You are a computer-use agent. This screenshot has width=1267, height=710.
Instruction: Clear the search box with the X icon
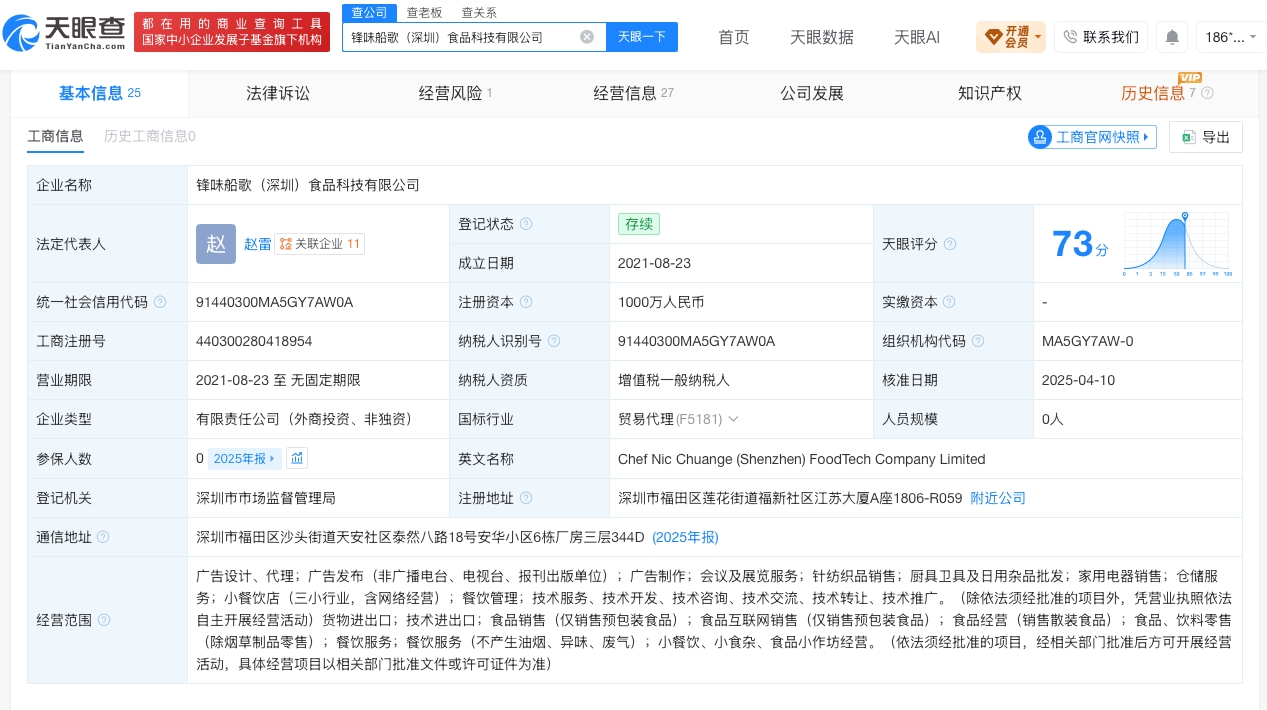tap(587, 37)
